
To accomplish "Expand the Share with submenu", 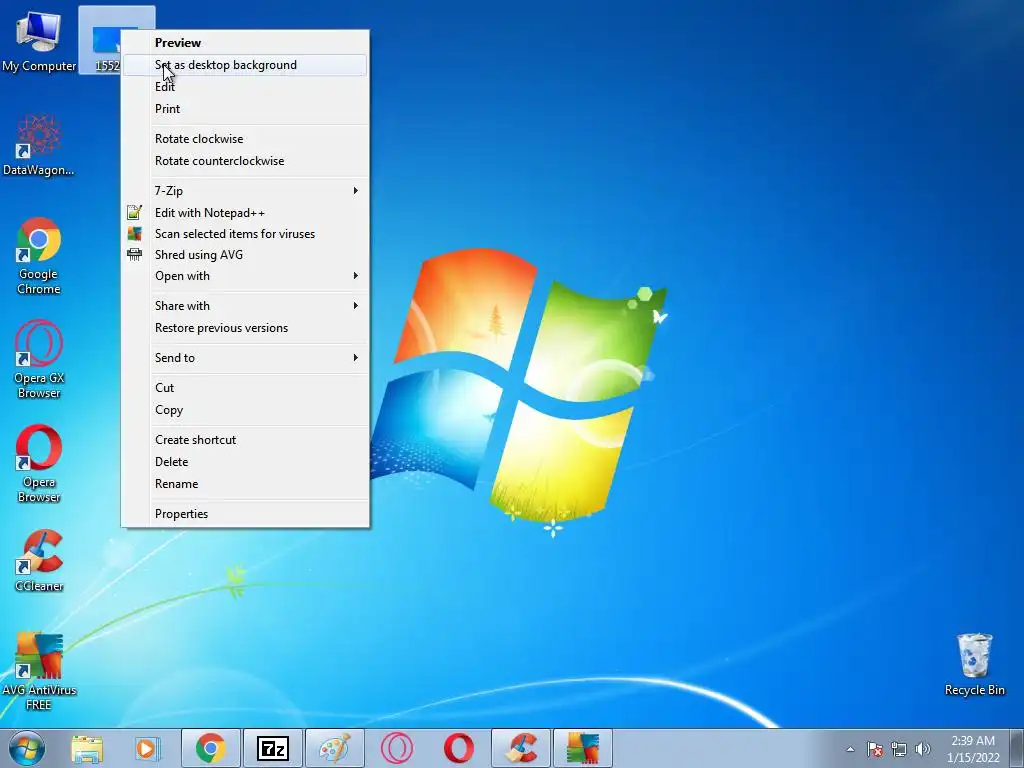I will point(246,306).
